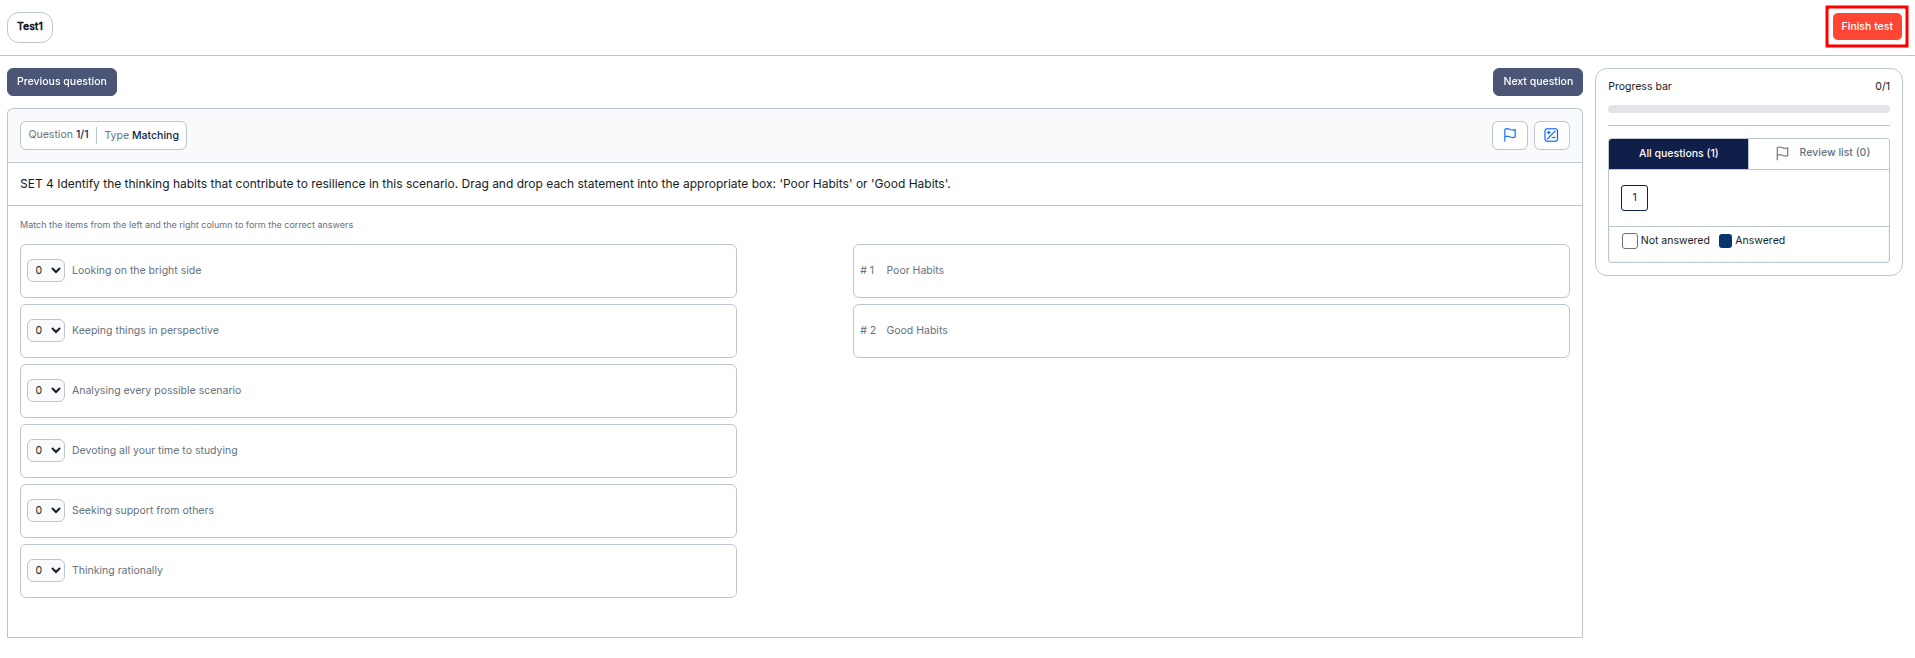Viewport: 1915px width, 658px height.
Task: Click the #2 Good Habits box
Action: point(1210,330)
